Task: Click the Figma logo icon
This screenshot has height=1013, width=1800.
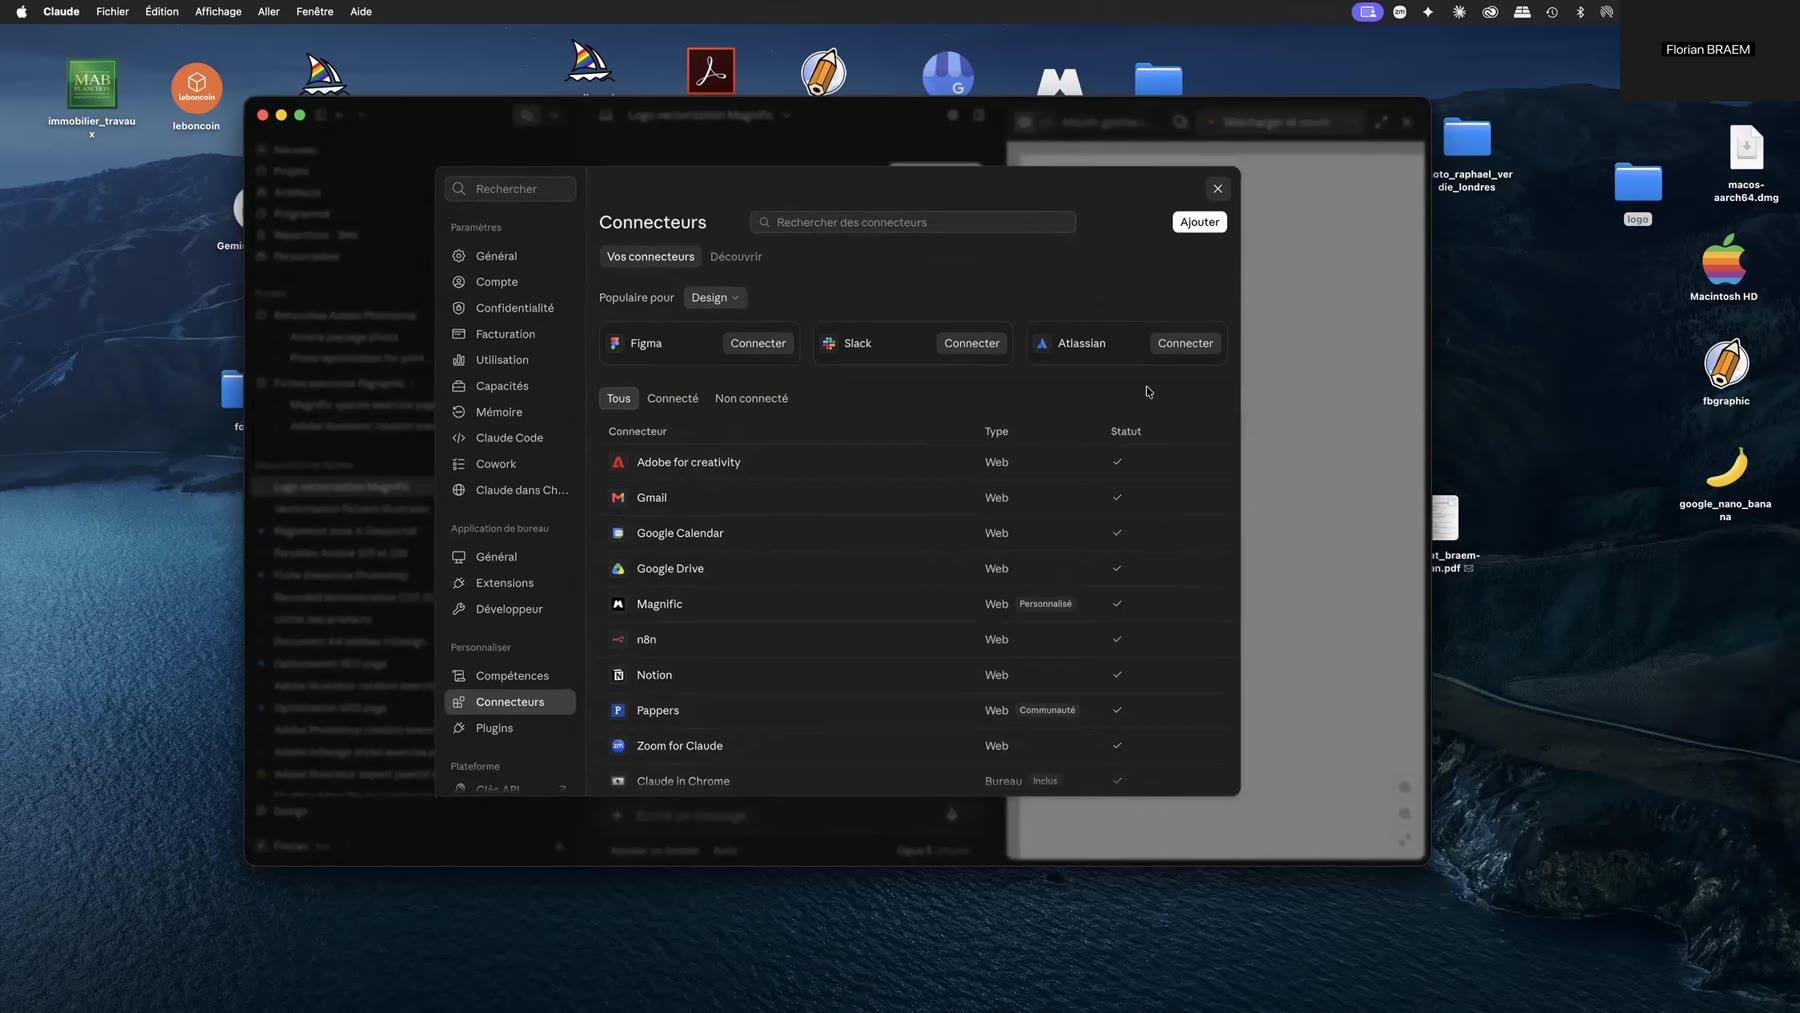Action: pyautogui.click(x=615, y=343)
